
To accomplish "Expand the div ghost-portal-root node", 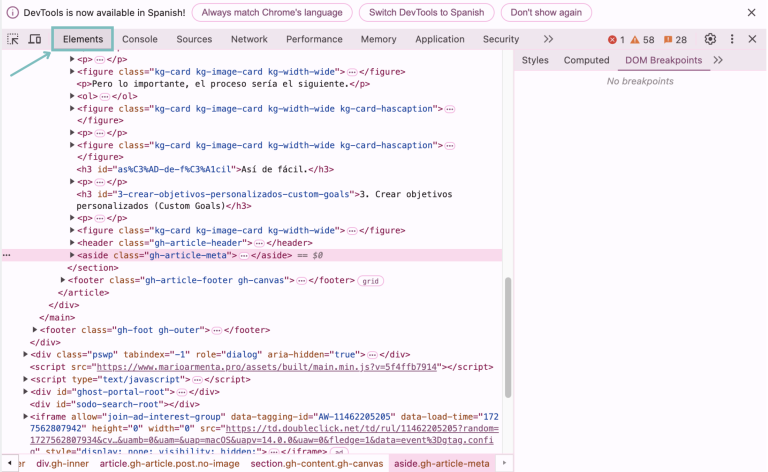I will point(25,392).
